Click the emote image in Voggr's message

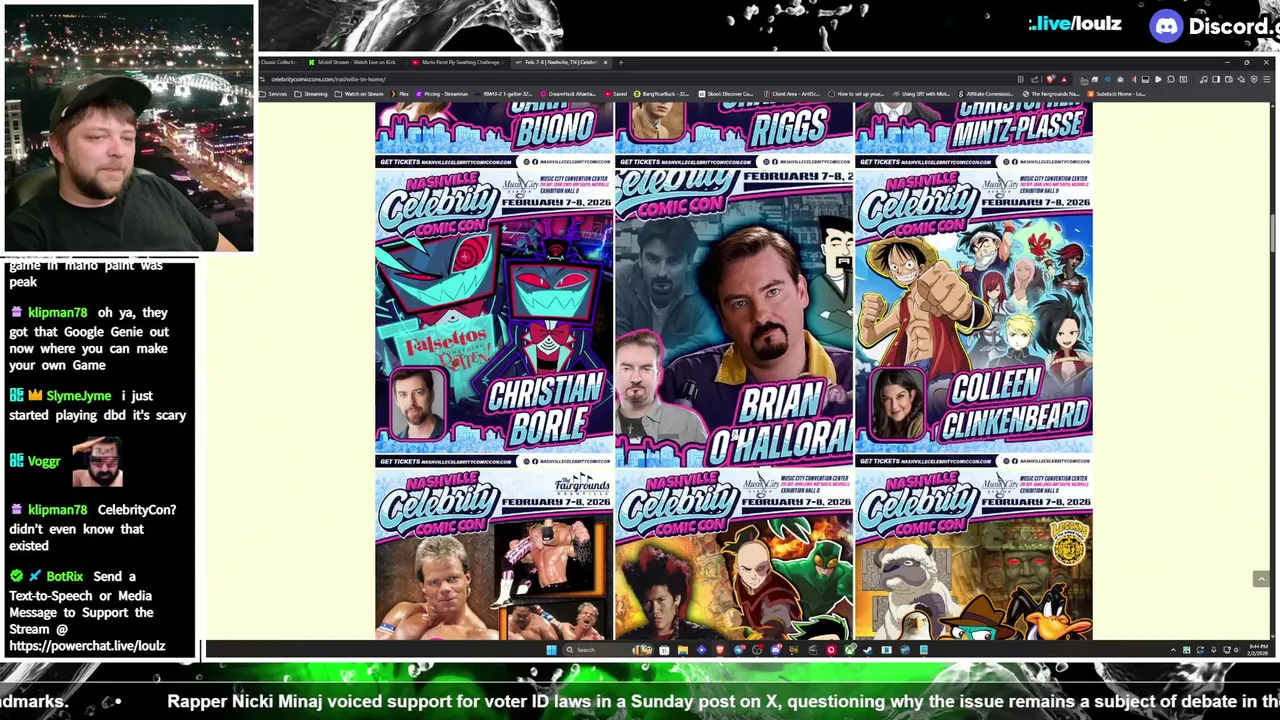[98, 461]
